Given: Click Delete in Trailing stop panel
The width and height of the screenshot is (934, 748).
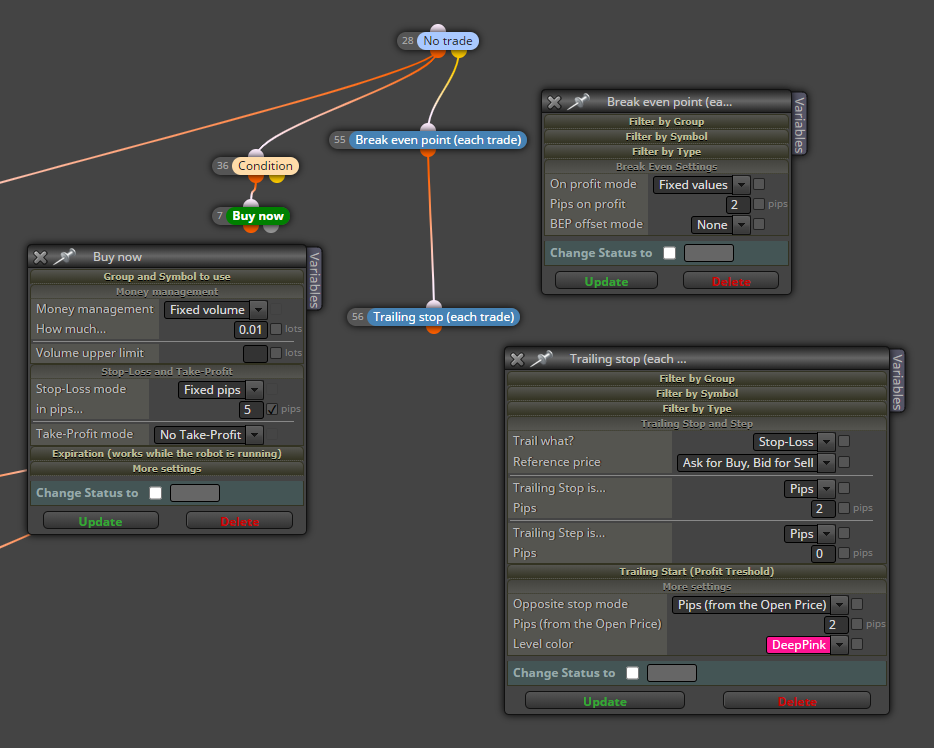Looking at the screenshot, I should point(797,701).
